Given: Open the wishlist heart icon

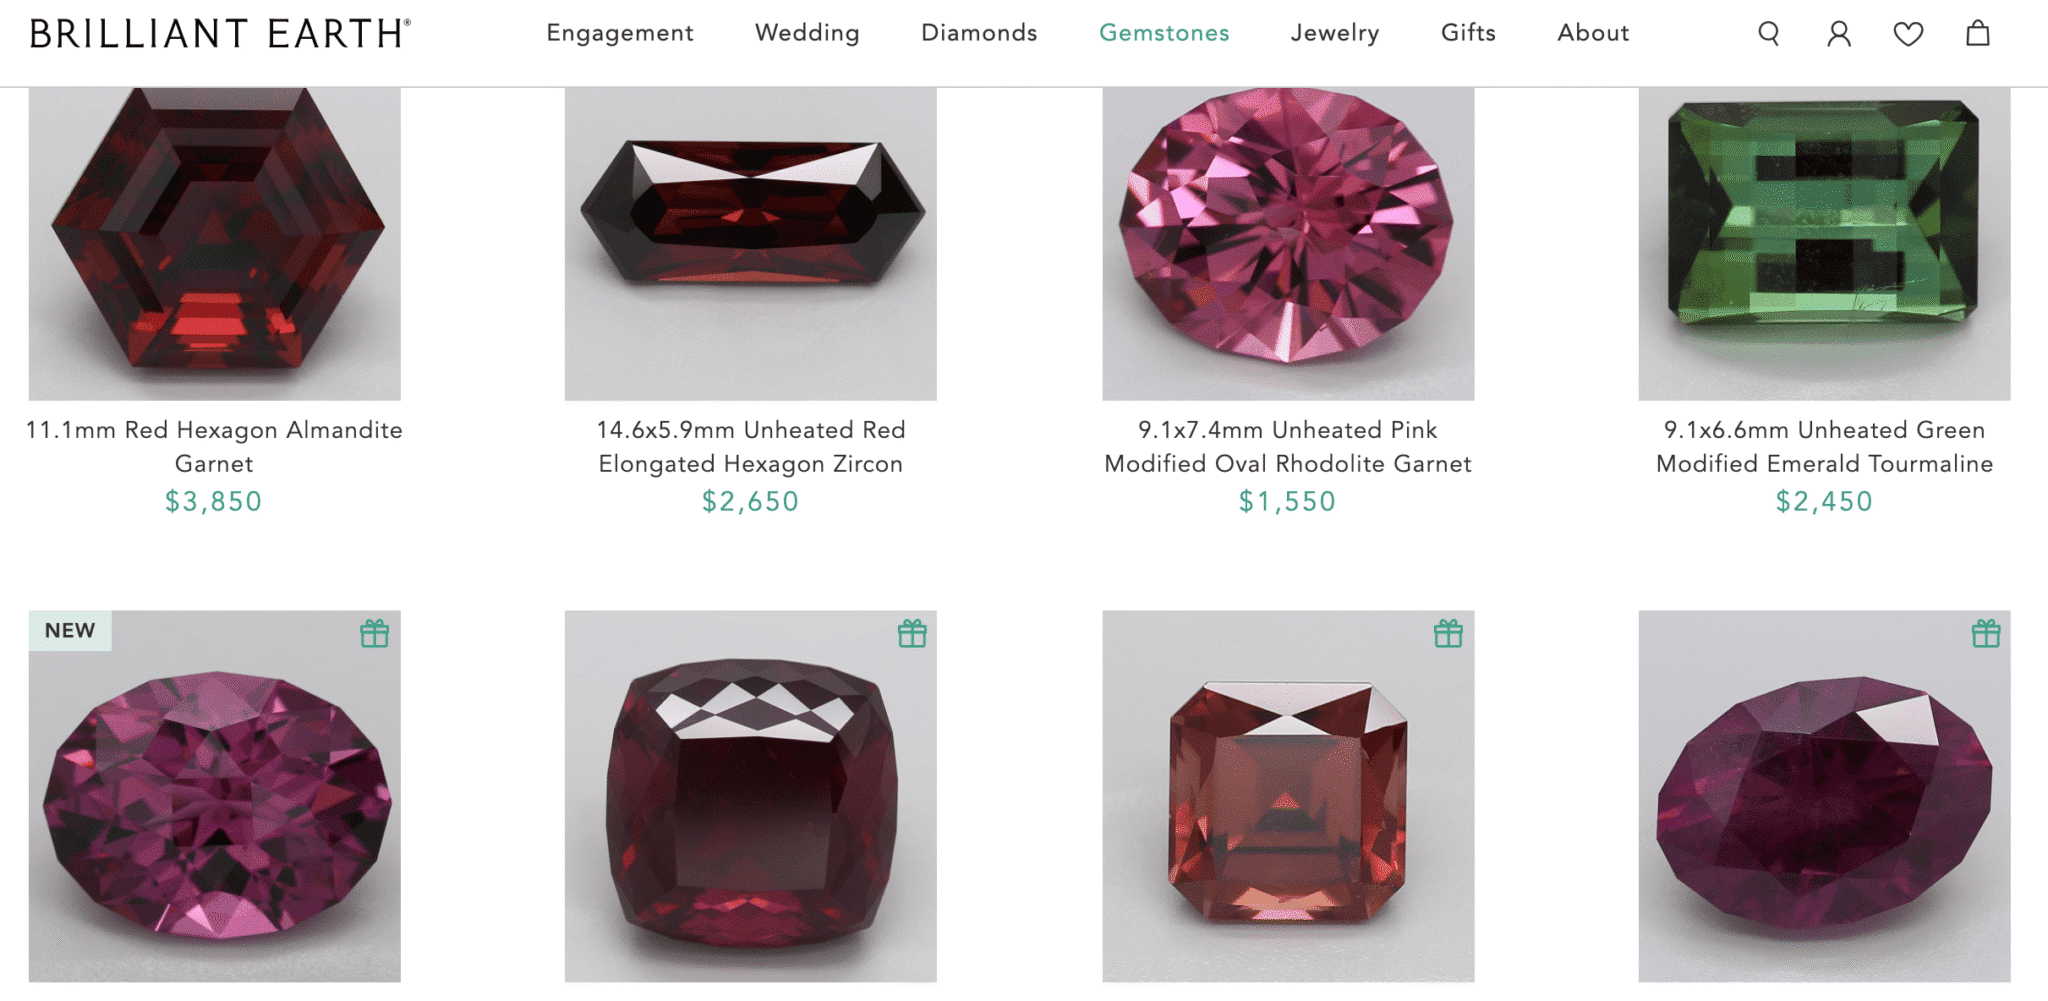Looking at the screenshot, I should click(x=1908, y=34).
